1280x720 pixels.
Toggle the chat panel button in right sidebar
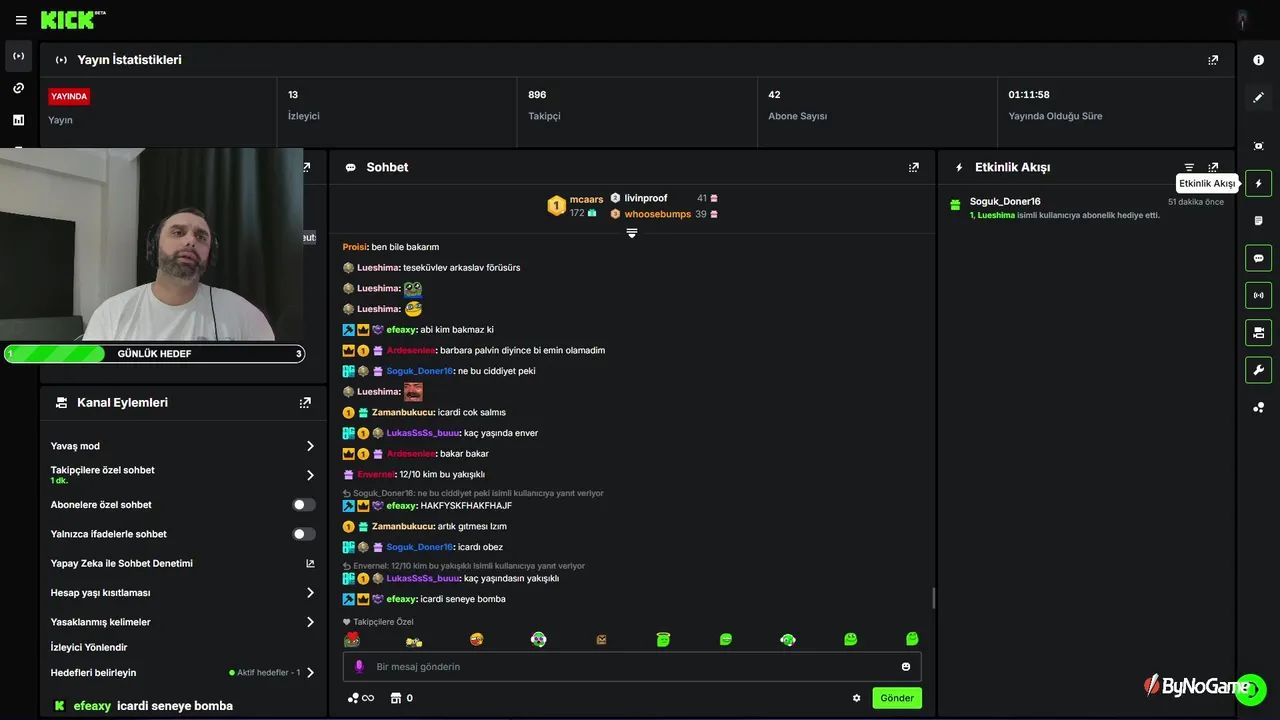click(x=1258, y=258)
